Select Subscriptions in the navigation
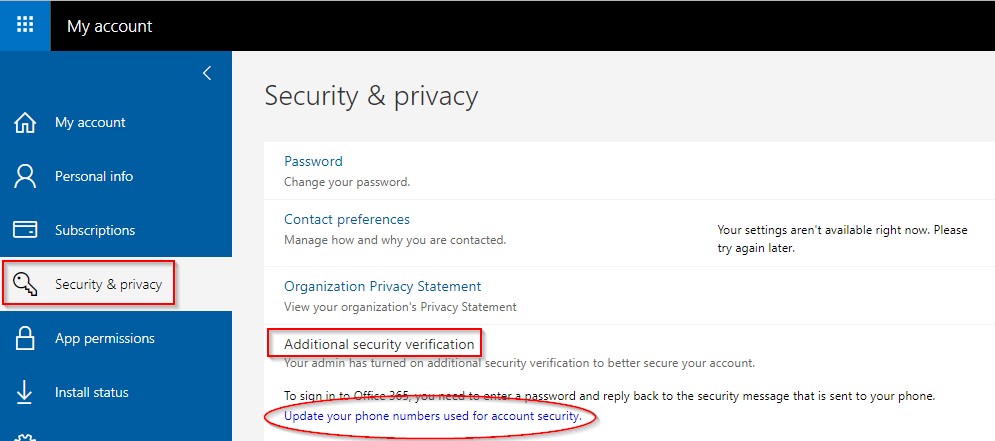 coord(95,230)
